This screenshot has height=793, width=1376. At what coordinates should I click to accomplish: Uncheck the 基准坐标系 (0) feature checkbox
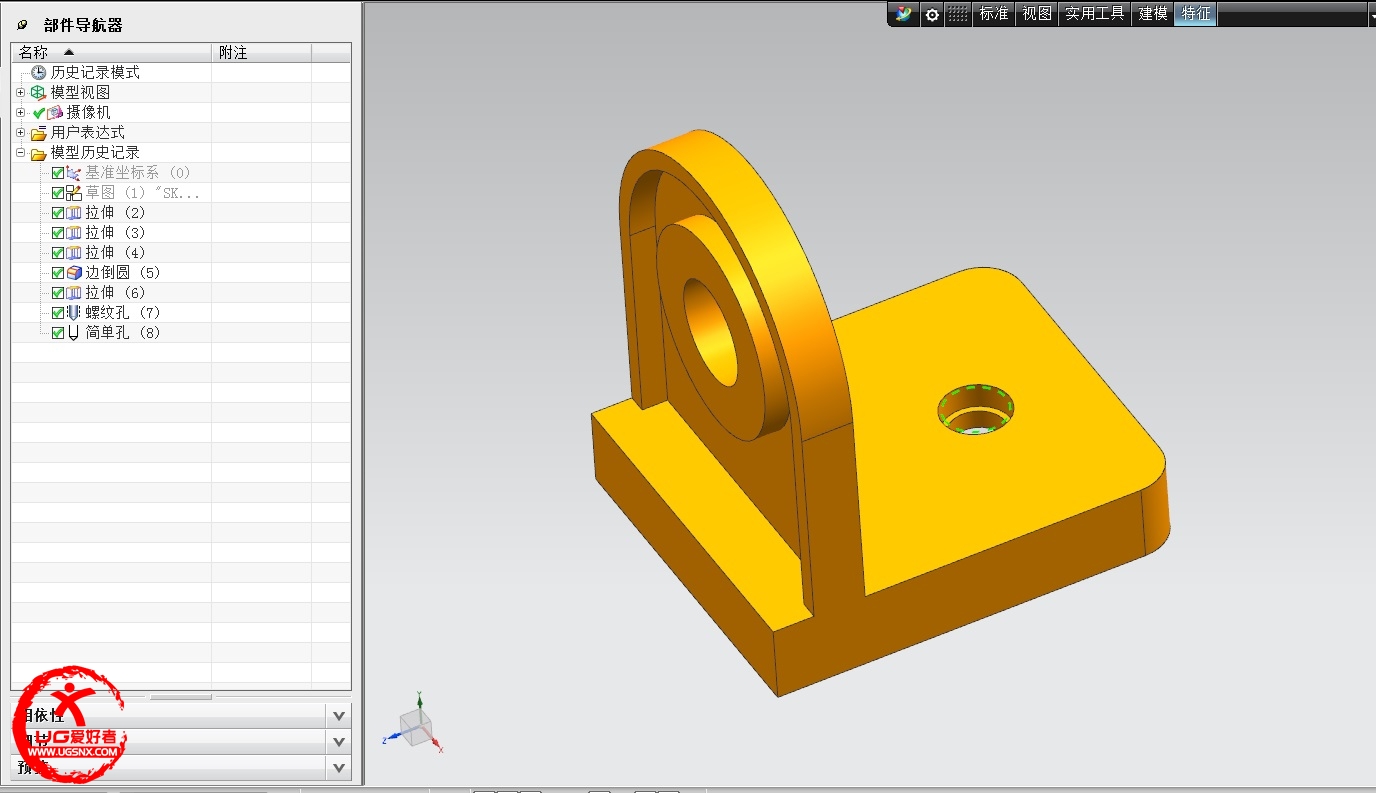point(58,173)
